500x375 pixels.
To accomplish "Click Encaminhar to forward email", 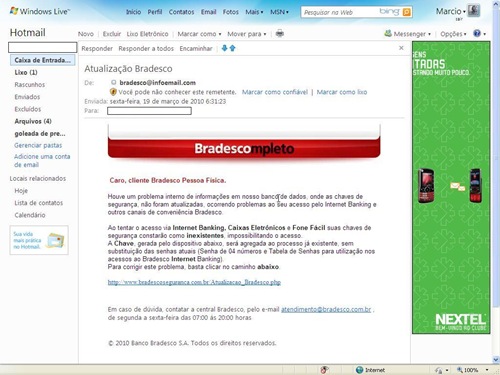I will coord(196,49).
